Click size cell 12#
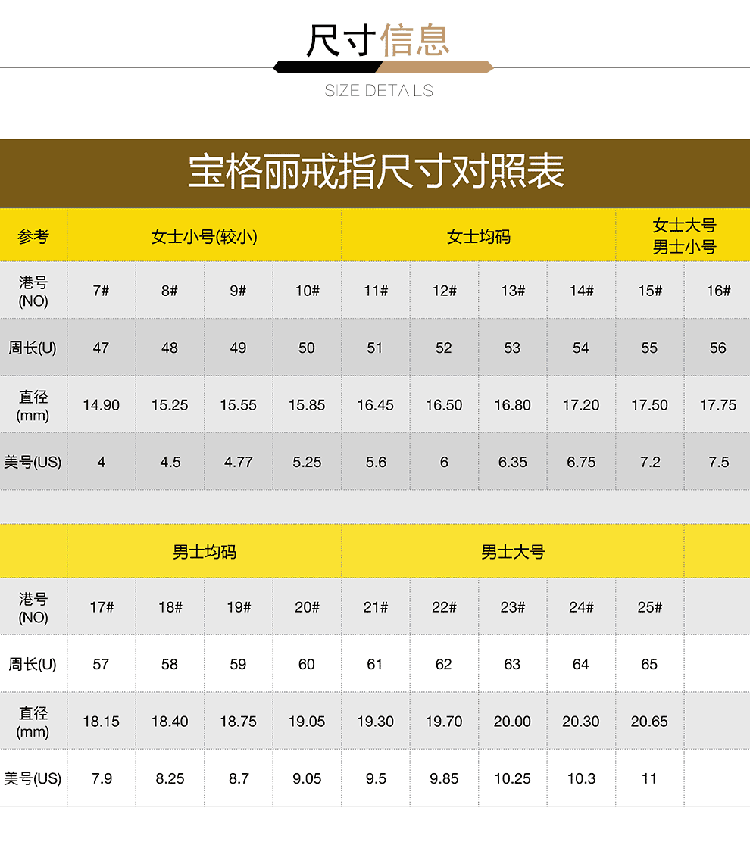The height and width of the screenshot is (848, 750). 444,291
